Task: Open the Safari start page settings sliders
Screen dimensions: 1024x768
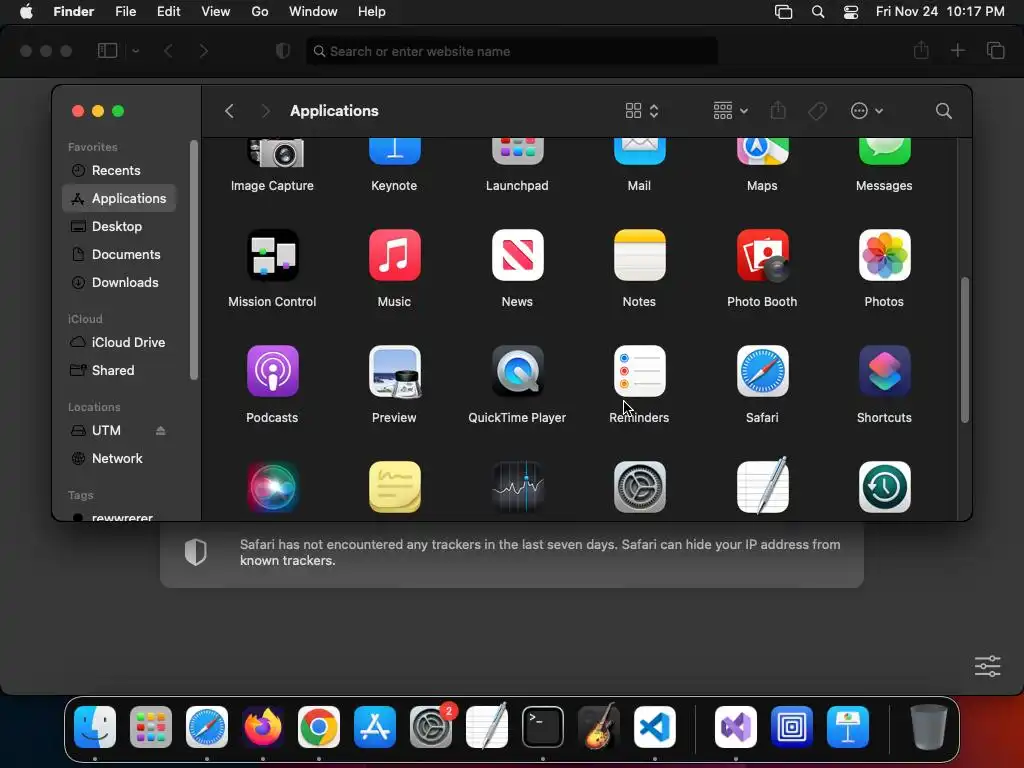Action: (987, 666)
